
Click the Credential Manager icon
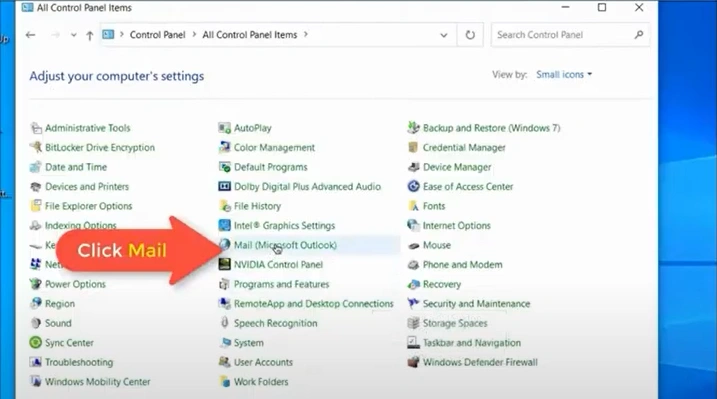click(x=413, y=148)
